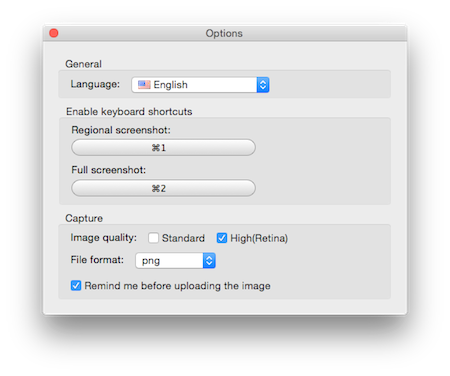This screenshot has width=450, height=376.
Task: Click the 'Full screenshot:' label
Action: point(108,170)
